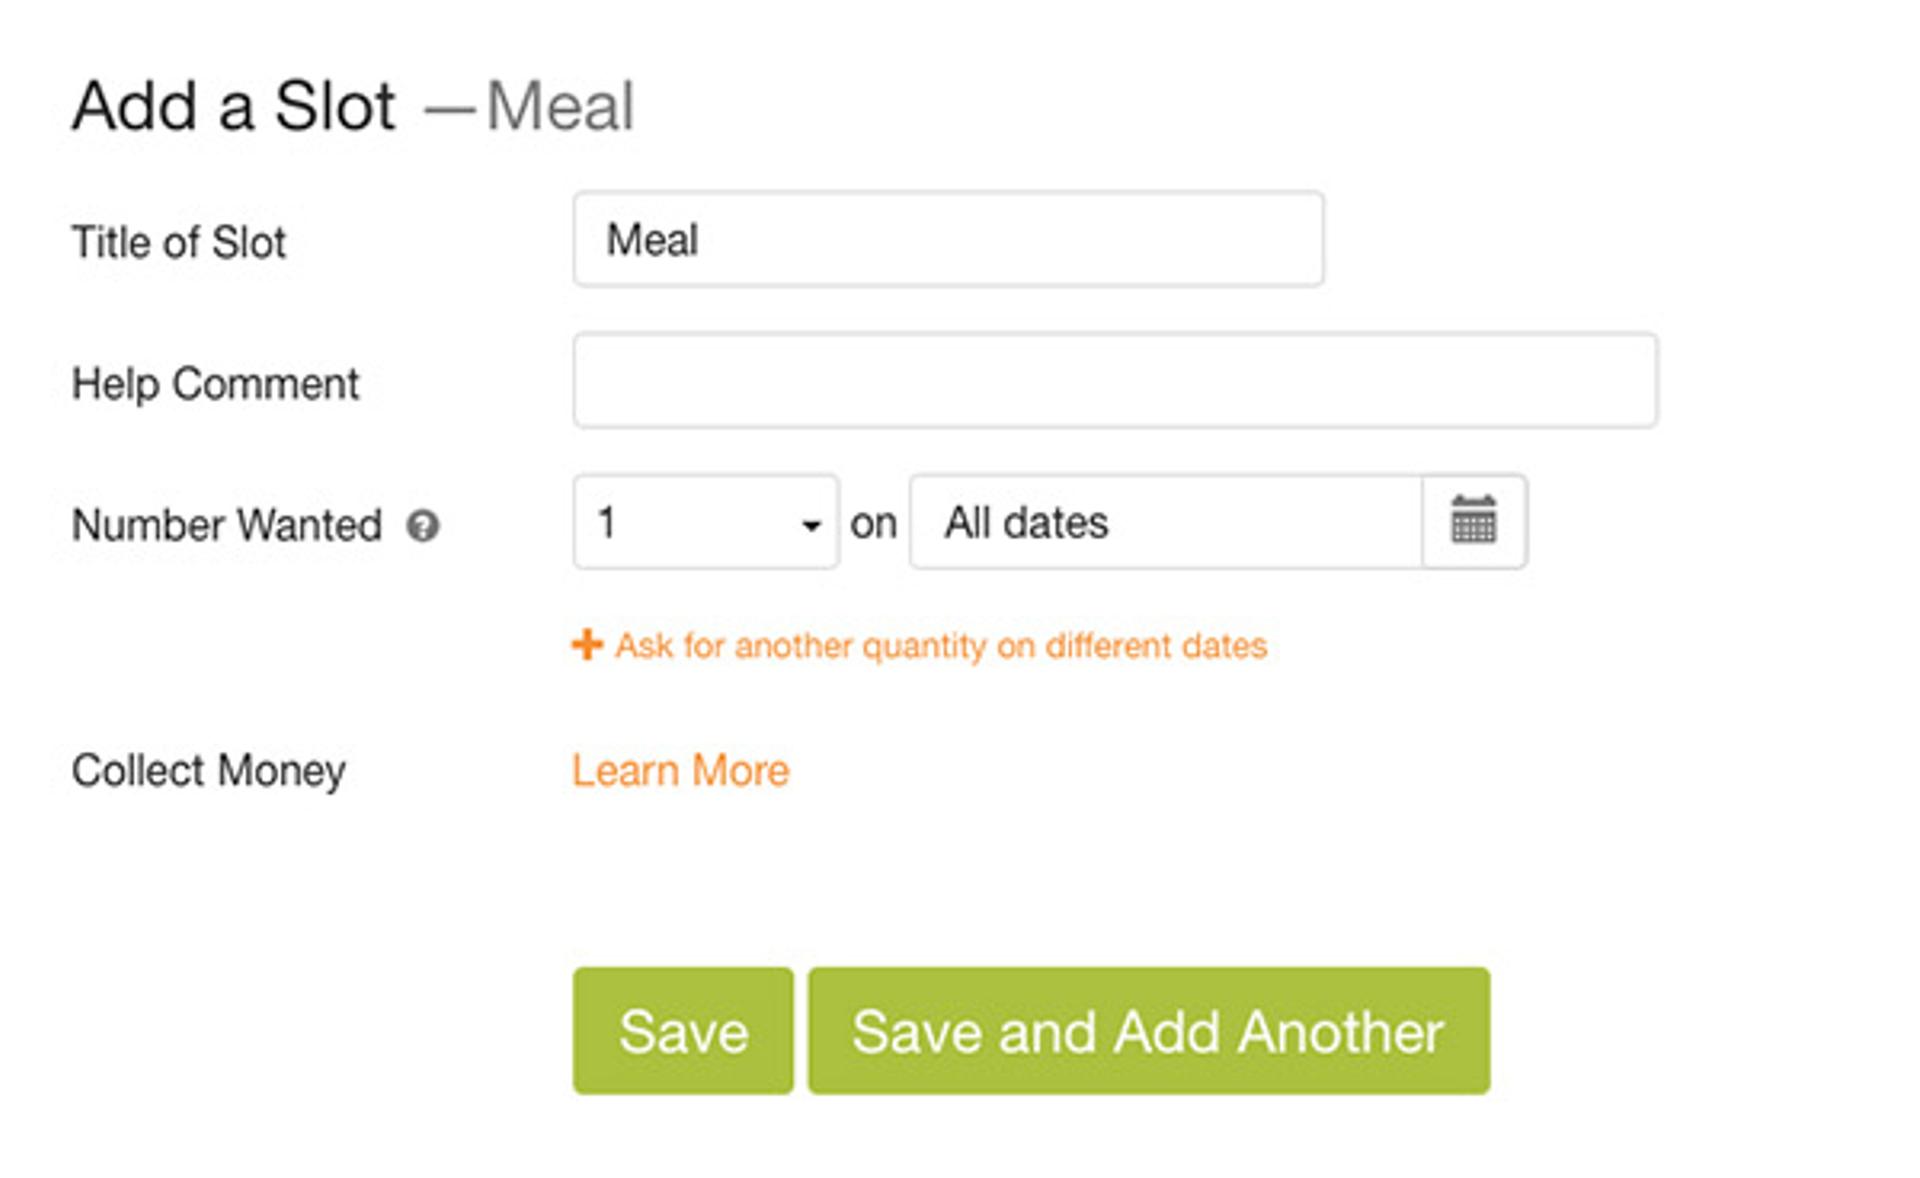Click Save and Add Another
The height and width of the screenshot is (1178, 1920).
[1149, 1030]
